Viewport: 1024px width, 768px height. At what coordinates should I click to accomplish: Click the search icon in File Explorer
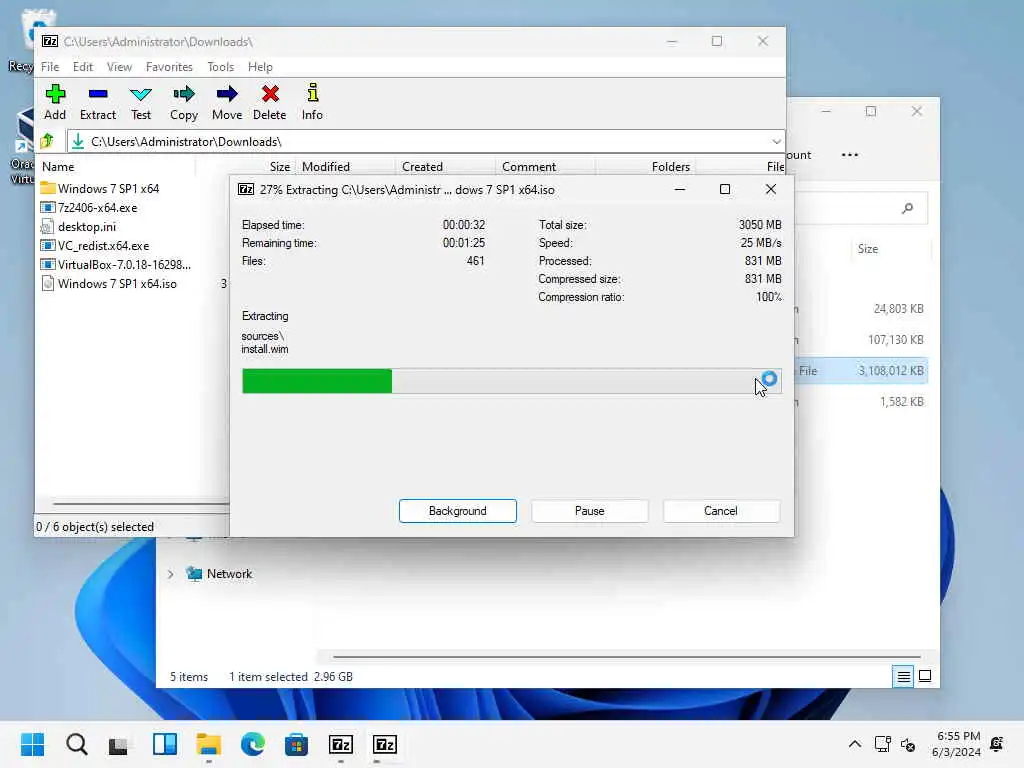(907, 208)
